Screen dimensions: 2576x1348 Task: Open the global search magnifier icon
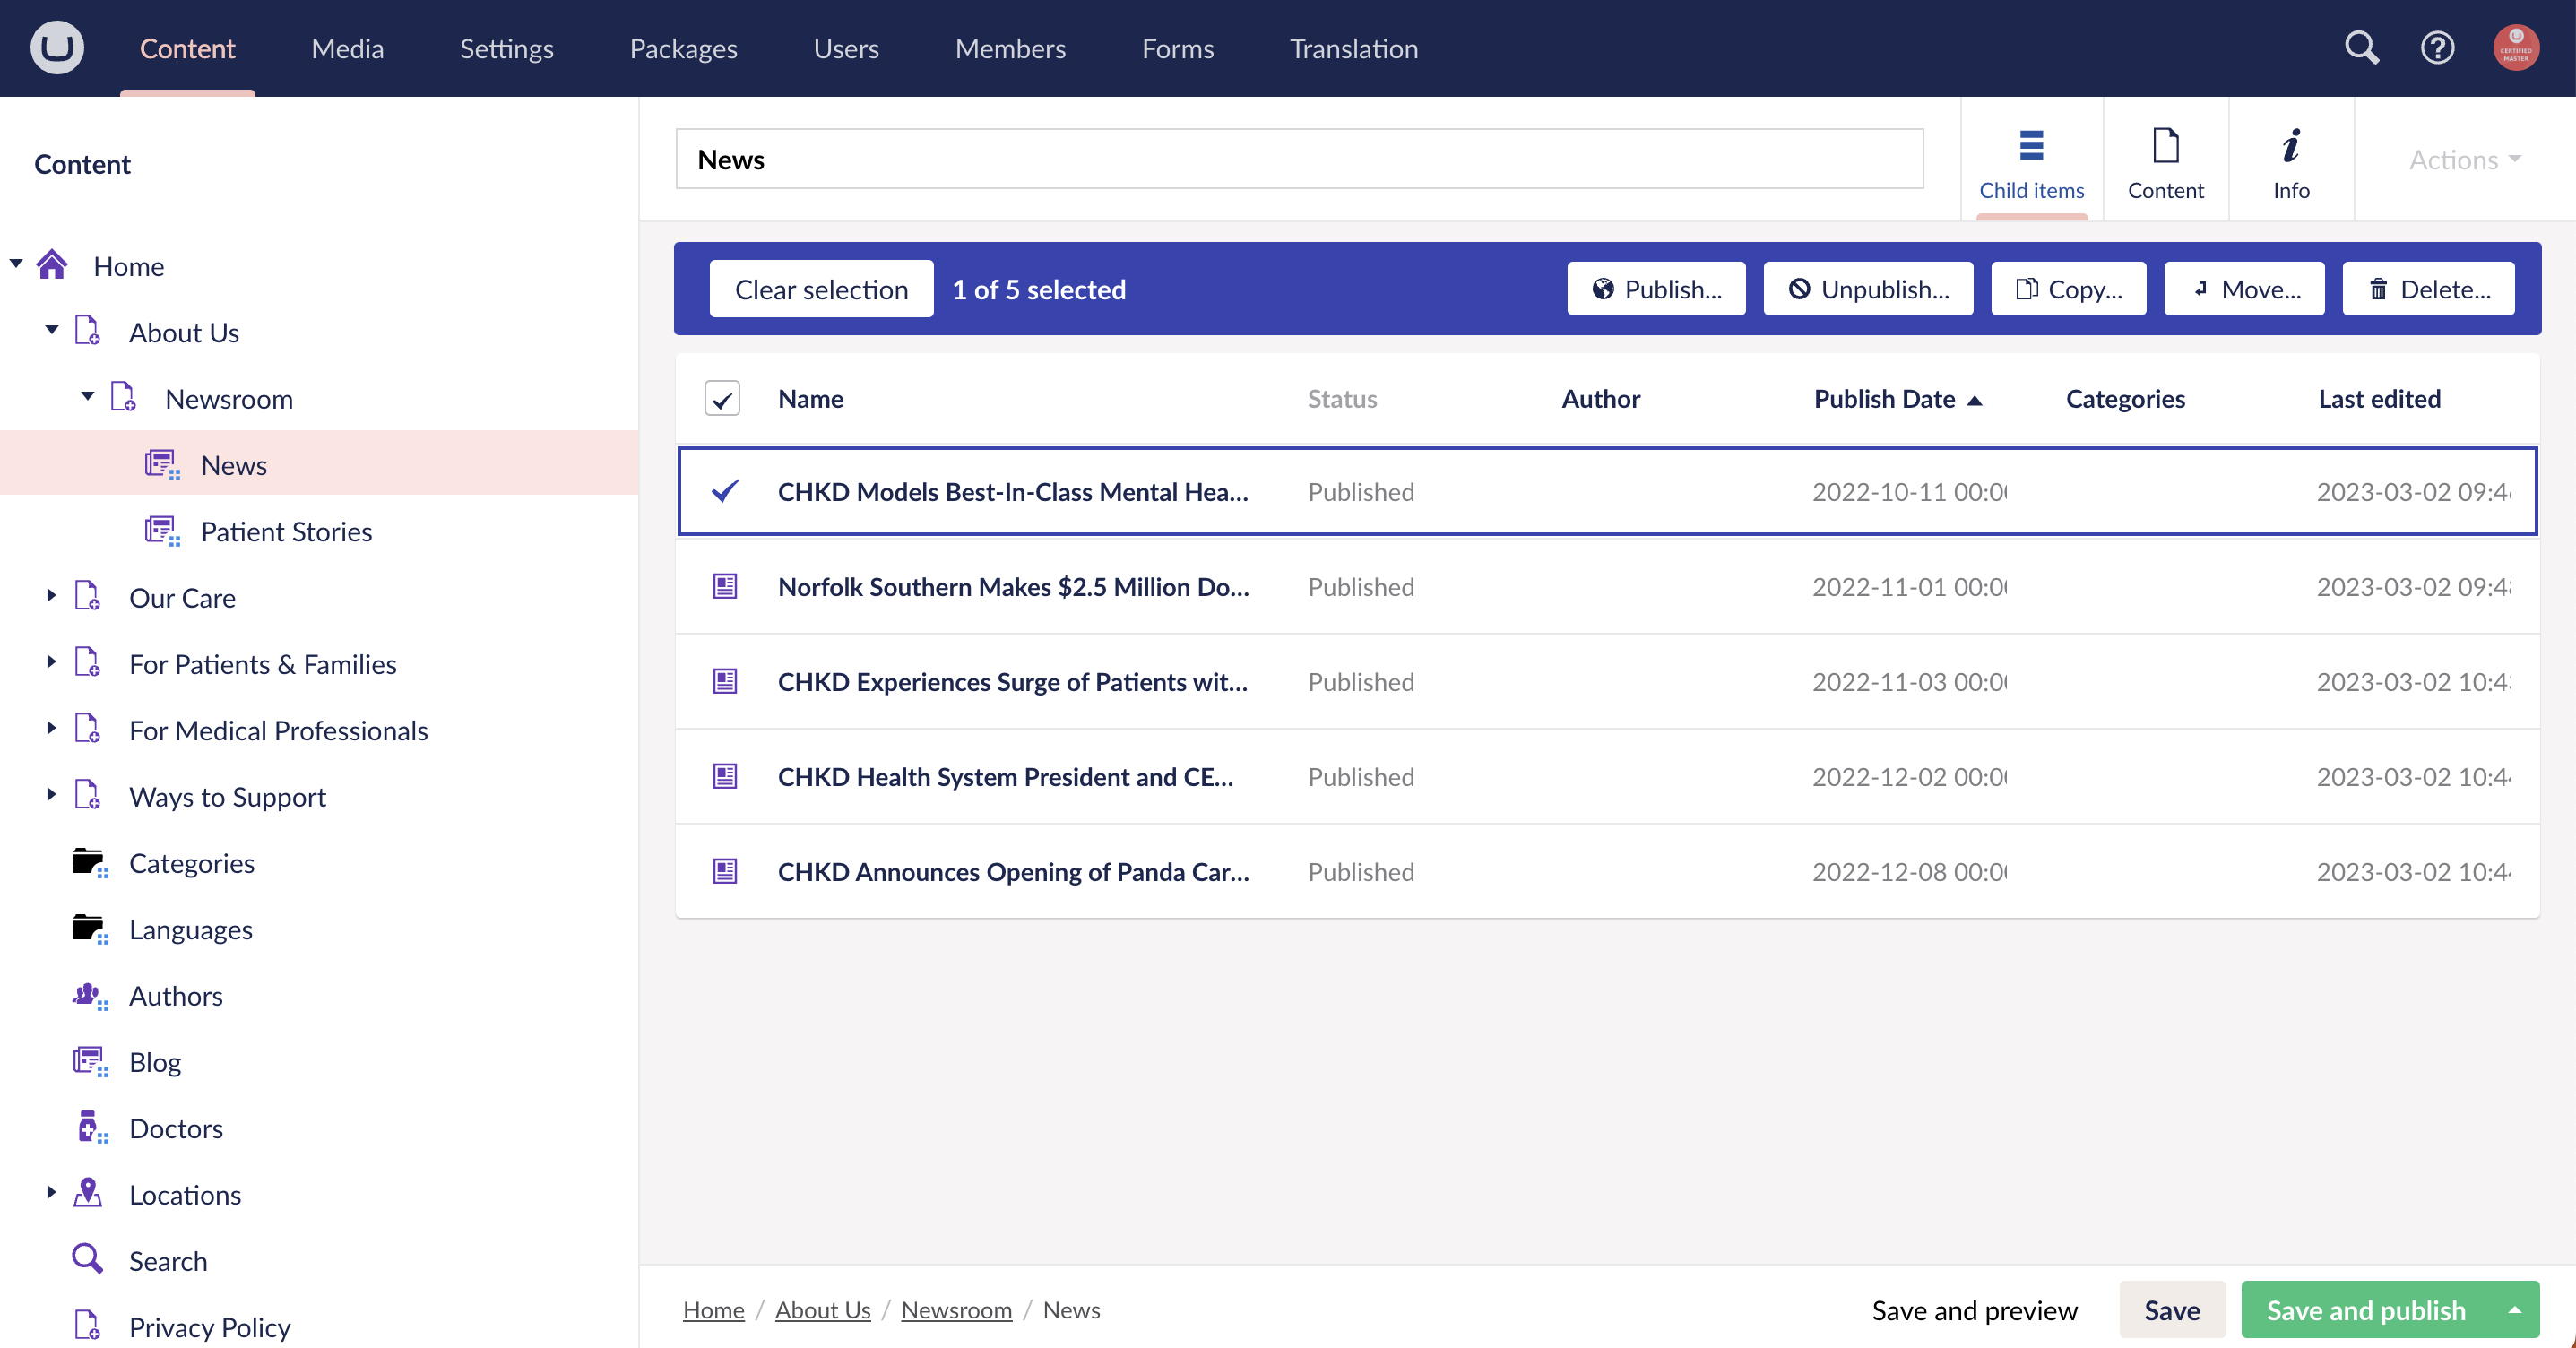tap(2360, 47)
